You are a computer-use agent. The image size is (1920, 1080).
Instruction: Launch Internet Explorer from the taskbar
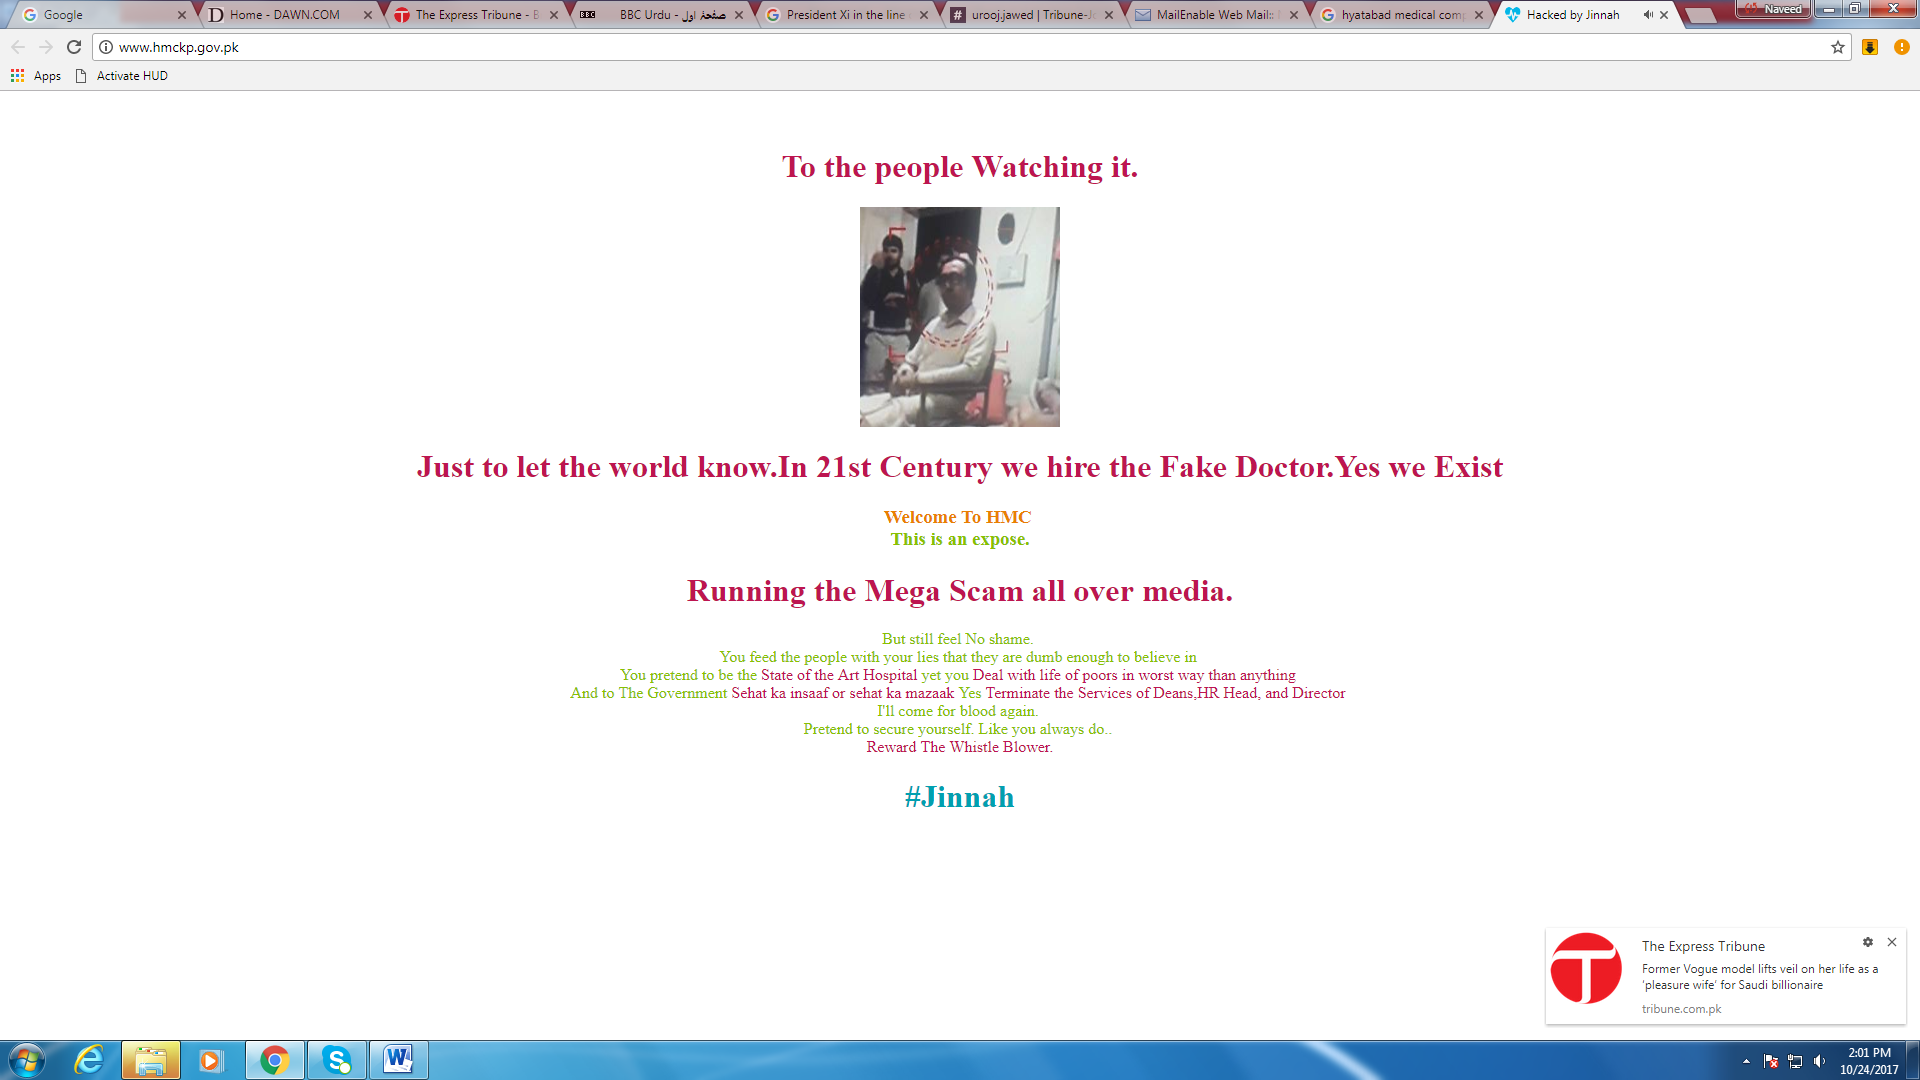tap(89, 1060)
